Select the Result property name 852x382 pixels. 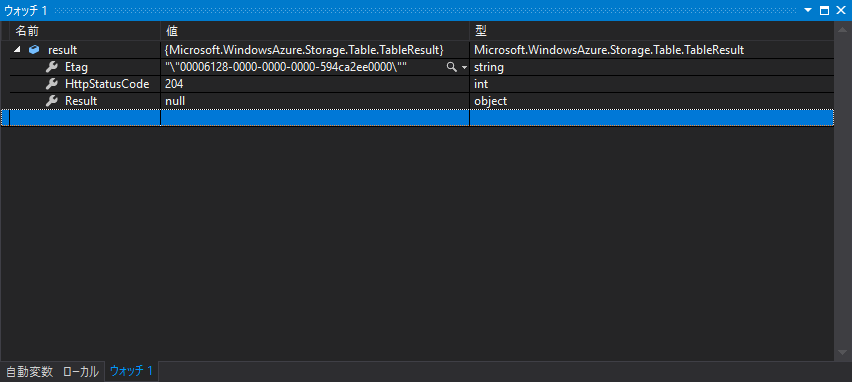pos(81,101)
